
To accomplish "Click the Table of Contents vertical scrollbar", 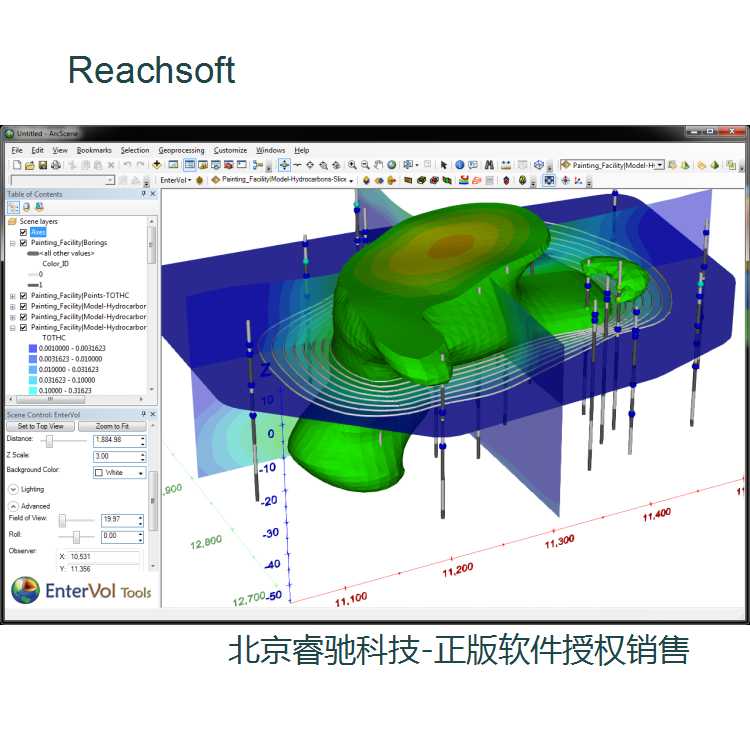I will 152,304.
